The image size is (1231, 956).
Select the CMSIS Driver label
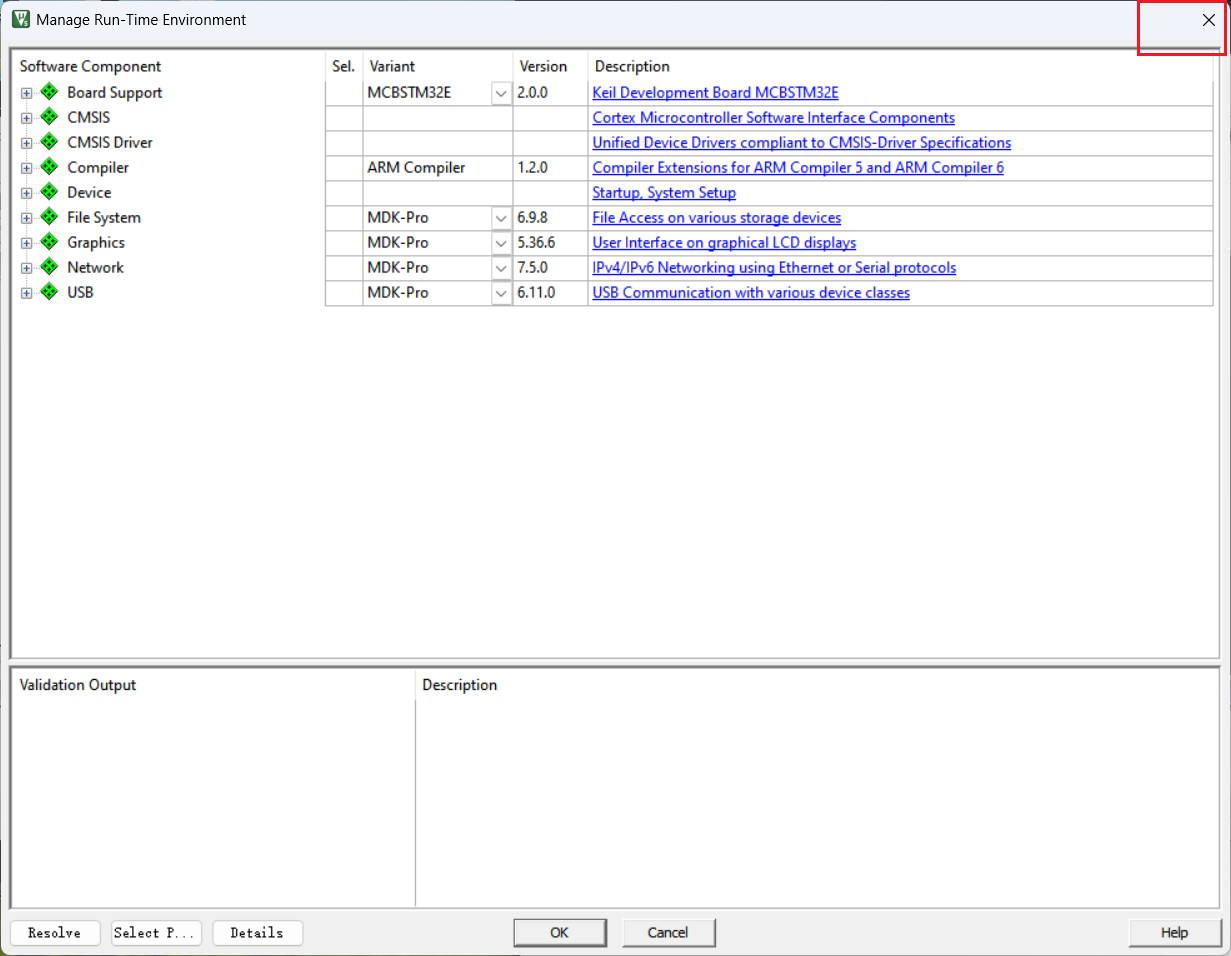pos(110,143)
